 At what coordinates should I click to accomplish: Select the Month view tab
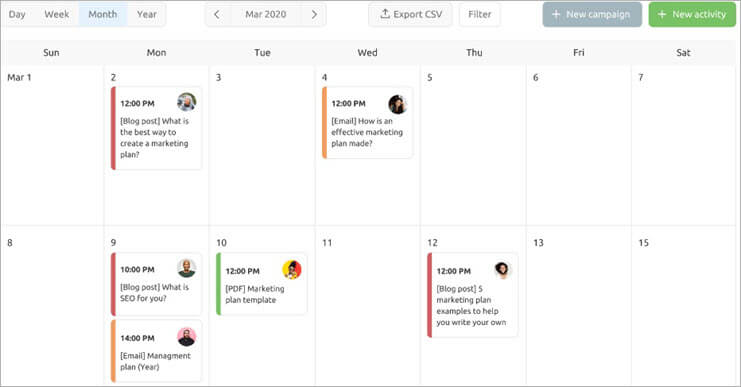click(x=103, y=15)
